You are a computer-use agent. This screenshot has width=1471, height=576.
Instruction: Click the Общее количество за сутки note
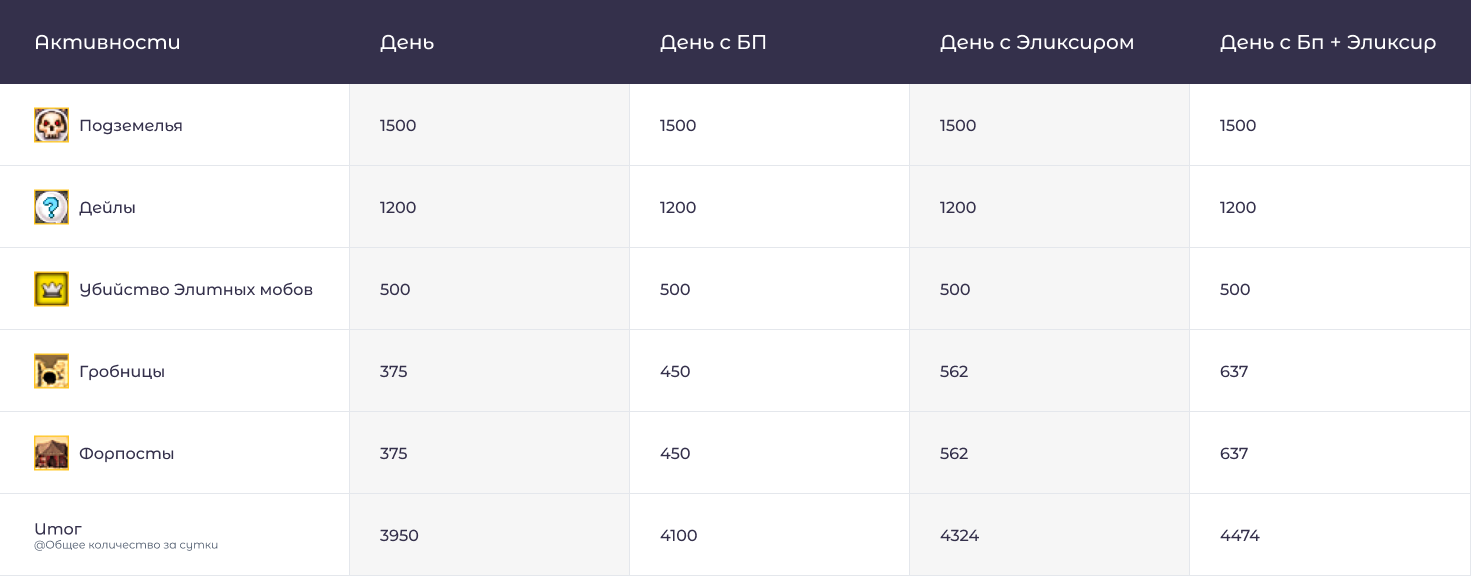[x=126, y=546]
